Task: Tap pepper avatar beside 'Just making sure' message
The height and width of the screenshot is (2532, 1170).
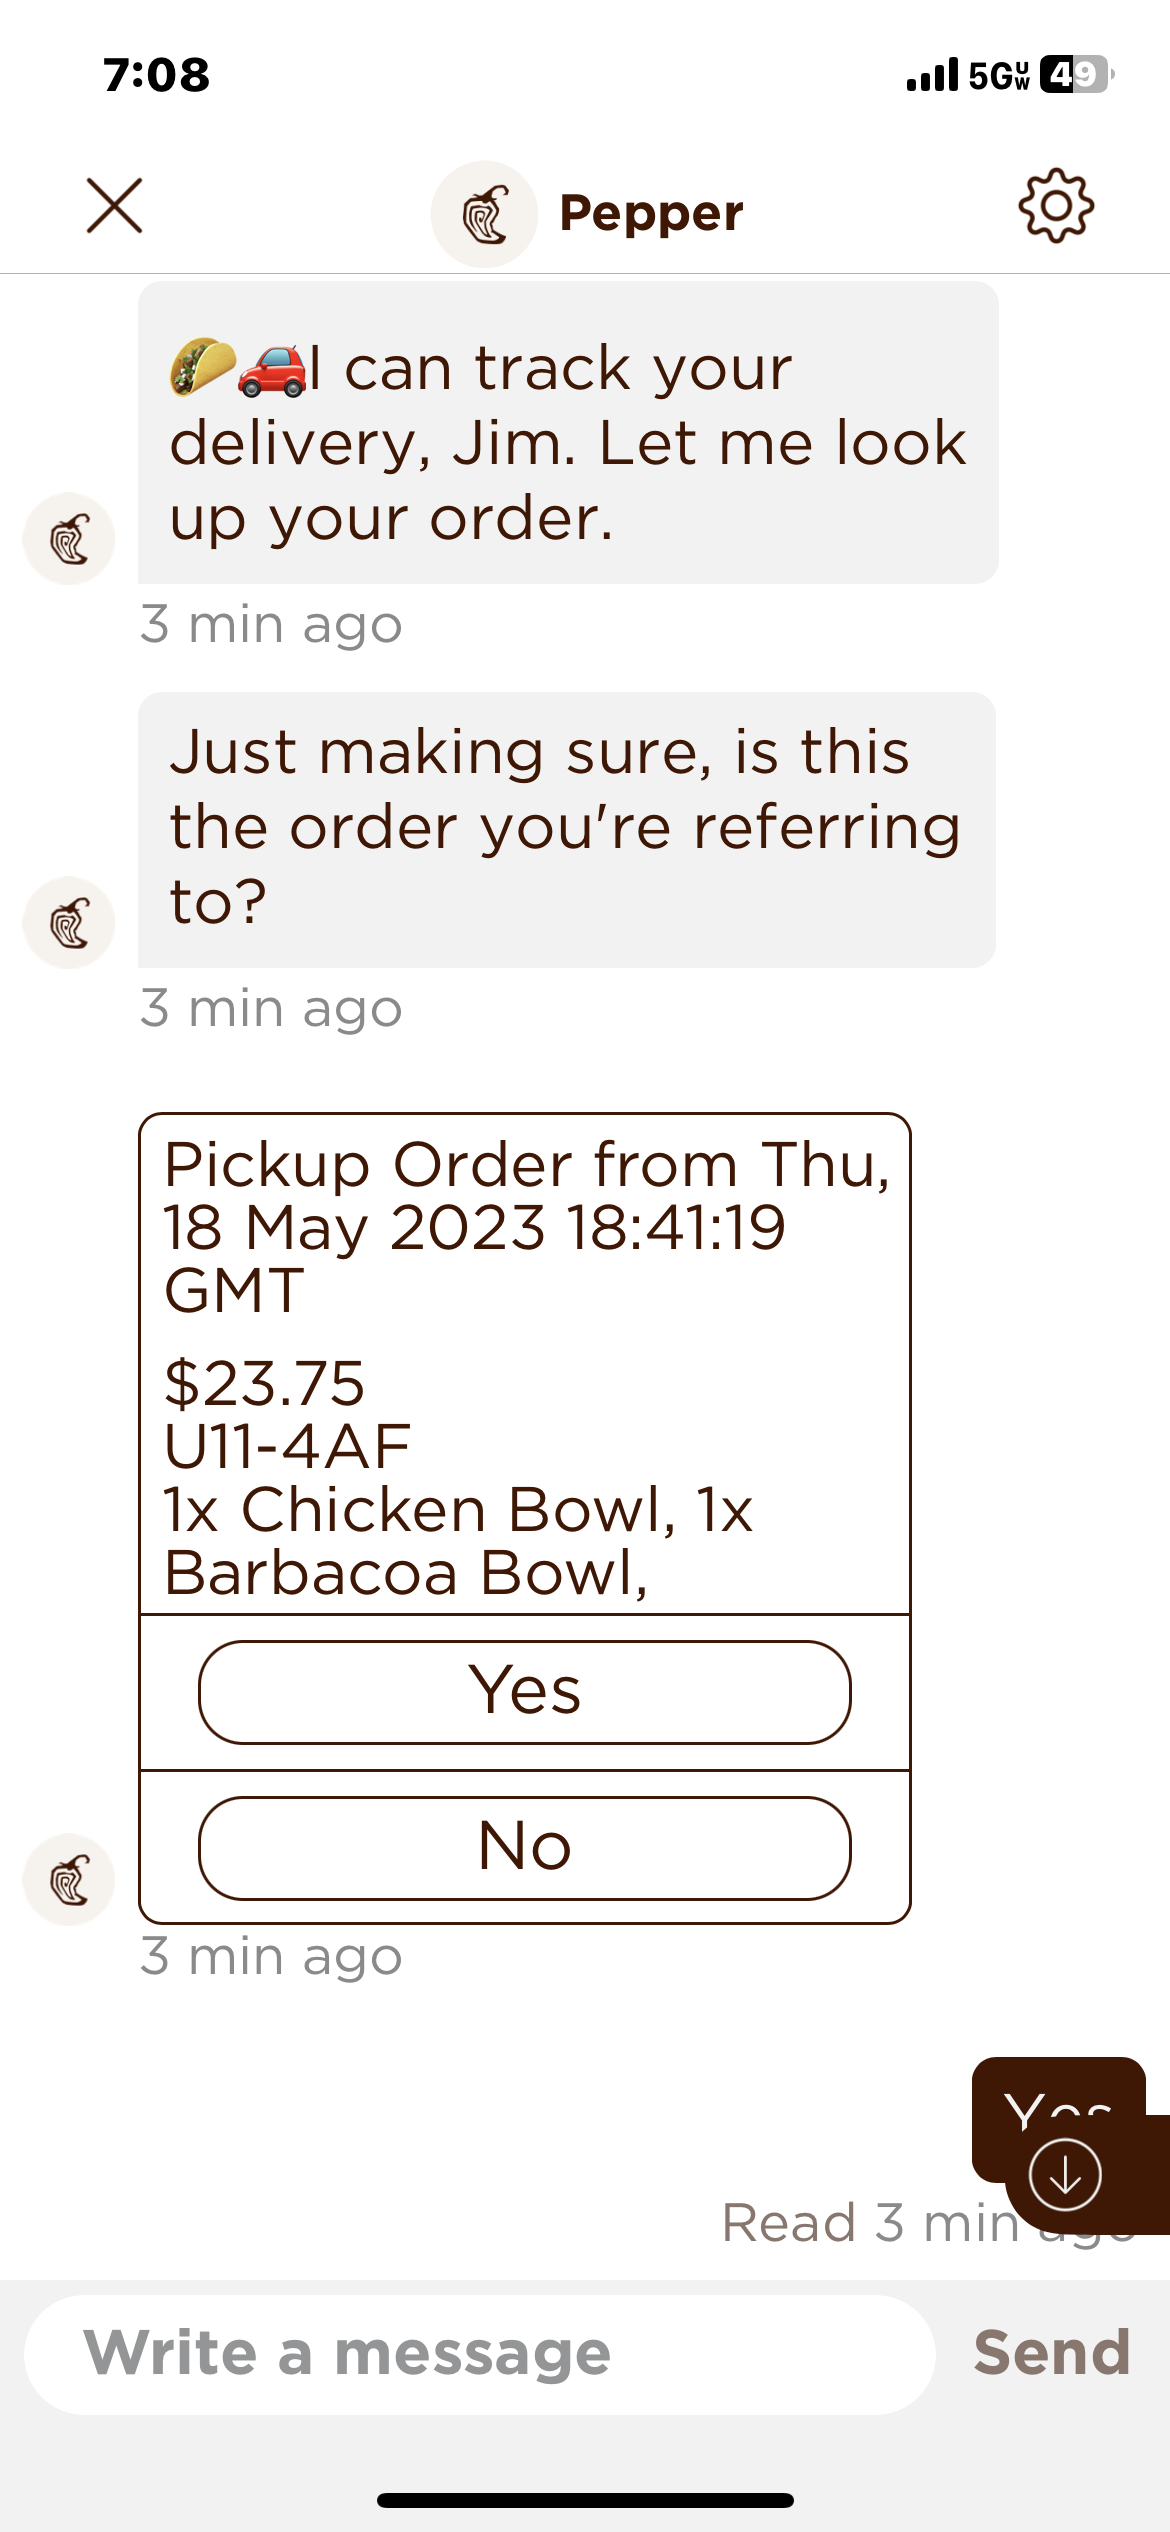Action: point(69,923)
